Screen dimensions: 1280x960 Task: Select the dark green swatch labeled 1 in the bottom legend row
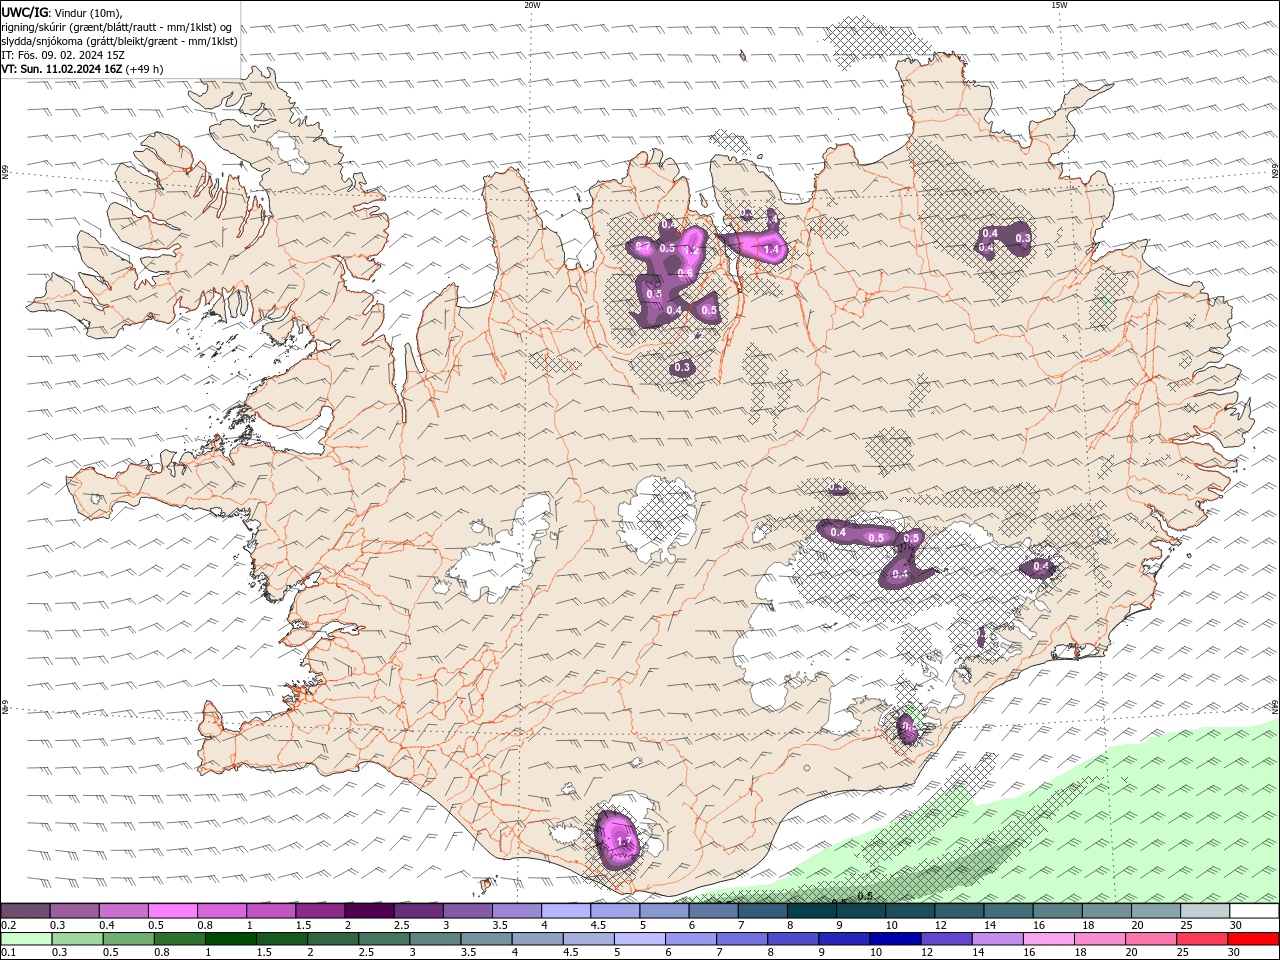(x=230, y=939)
